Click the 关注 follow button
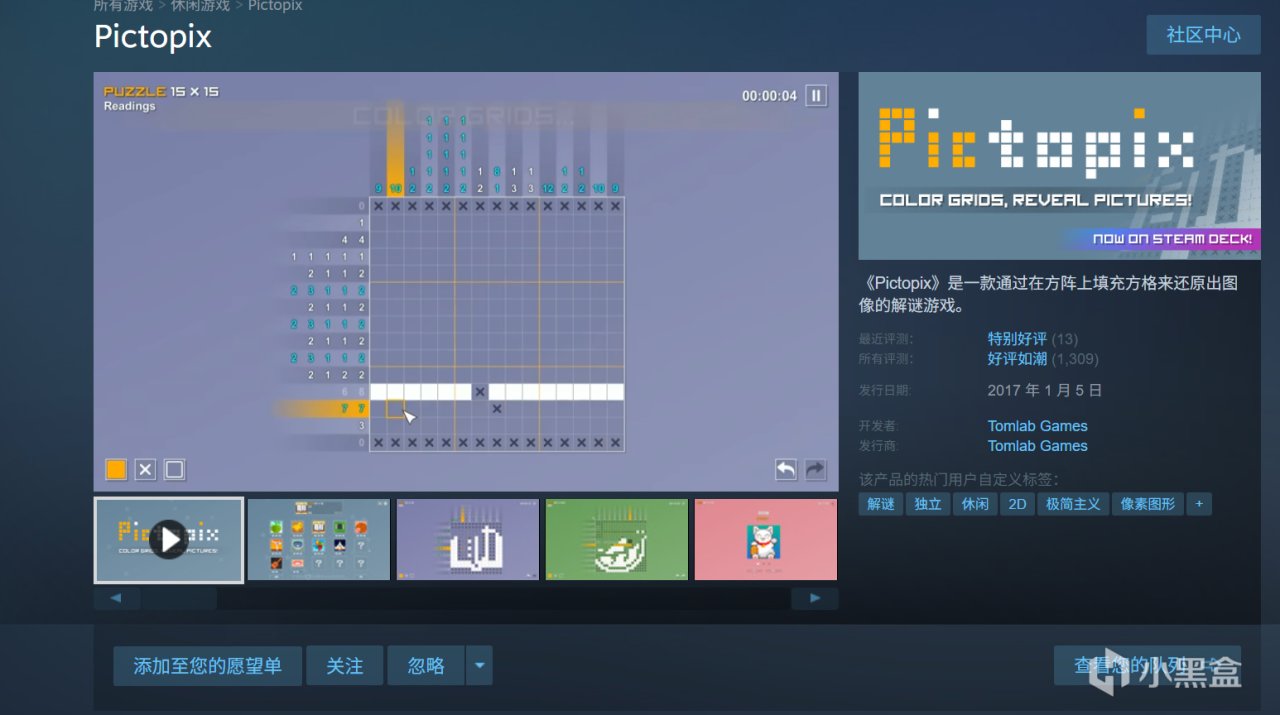1280x715 pixels. click(345, 666)
